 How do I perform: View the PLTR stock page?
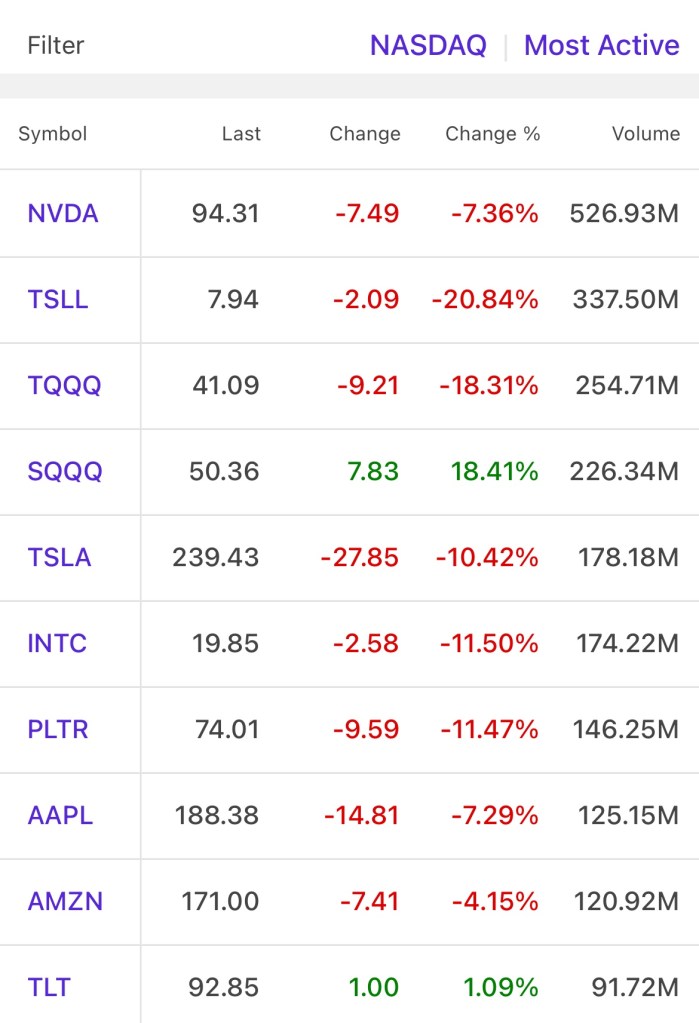coord(58,729)
